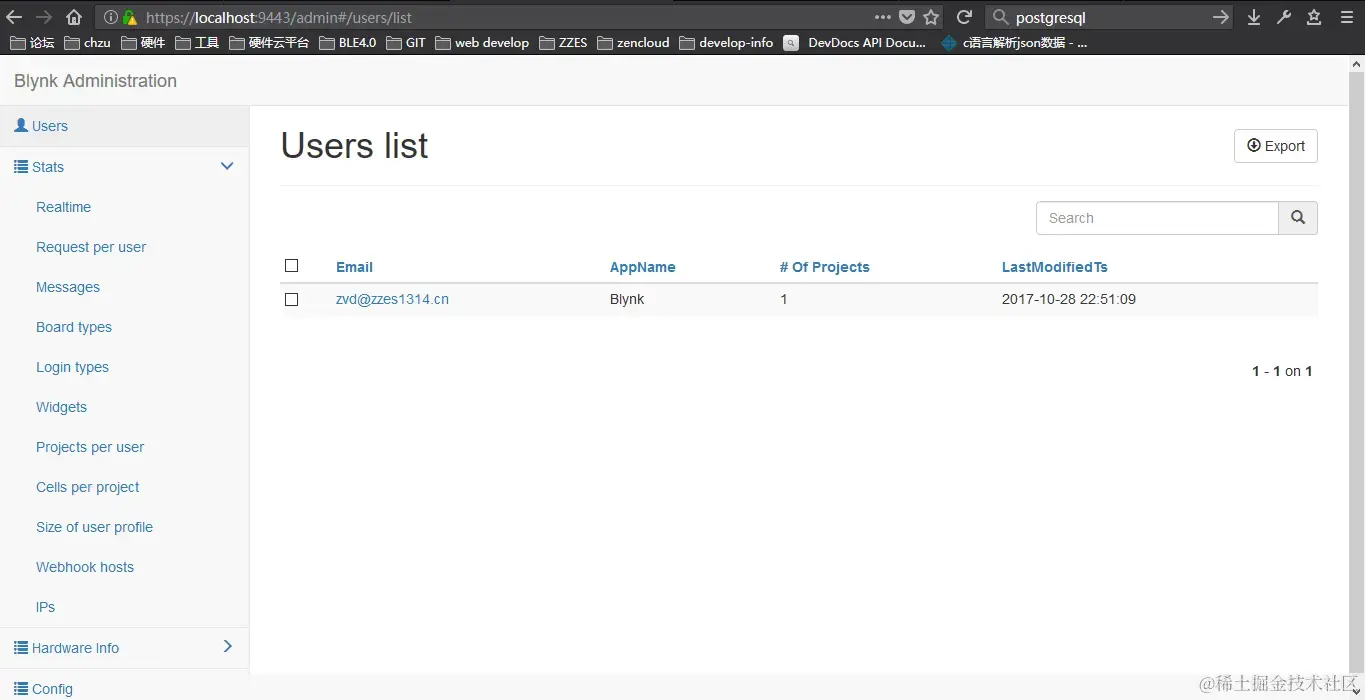Open the GIT bookmarks folder
This screenshot has width=1365, height=700.
pyautogui.click(x=406, y=43)
